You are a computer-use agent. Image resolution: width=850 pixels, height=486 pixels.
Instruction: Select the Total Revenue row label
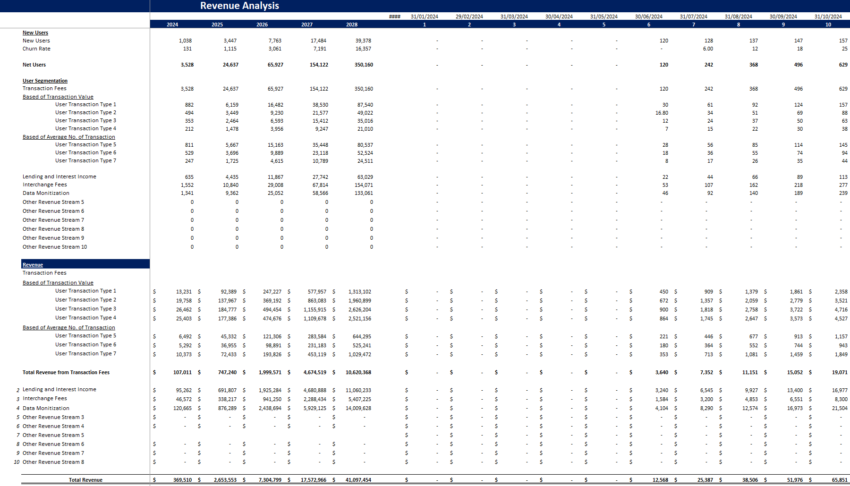[86, 480]
